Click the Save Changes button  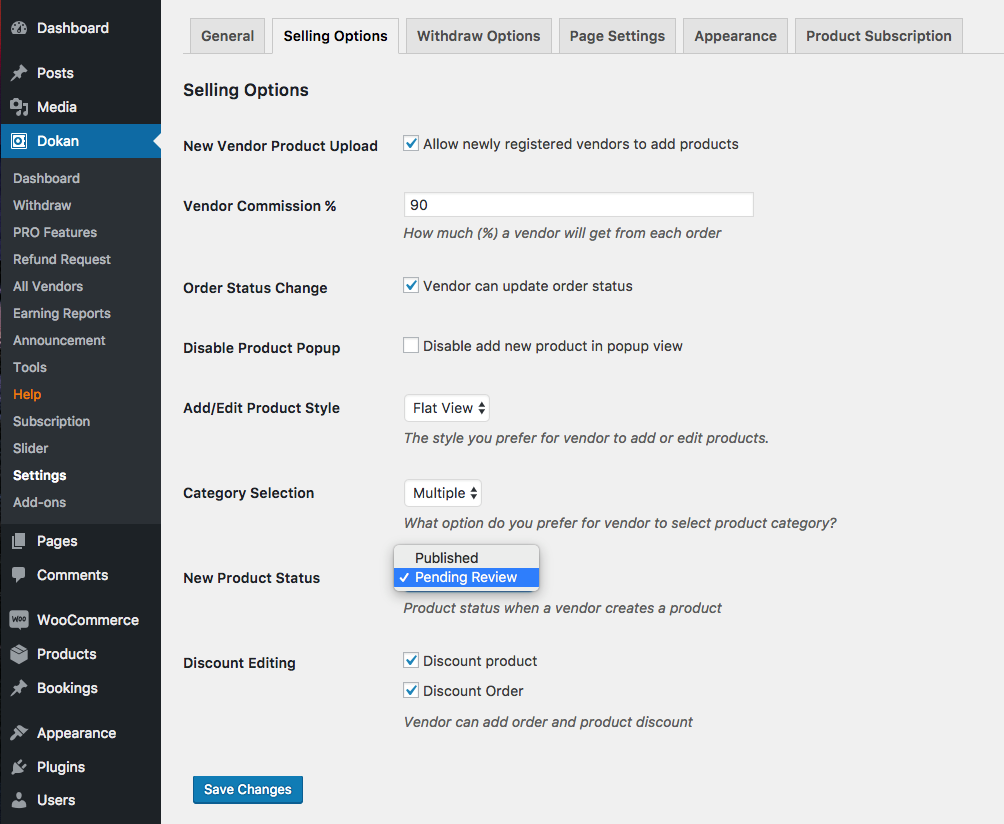(248, 789)
